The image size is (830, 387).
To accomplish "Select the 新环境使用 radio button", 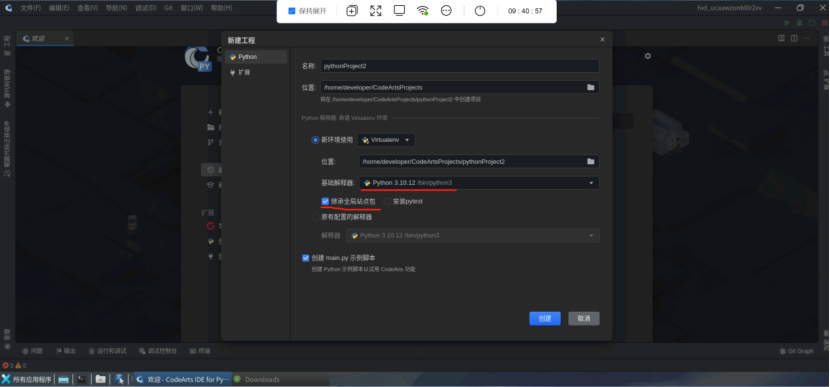I will pos(315,140).
